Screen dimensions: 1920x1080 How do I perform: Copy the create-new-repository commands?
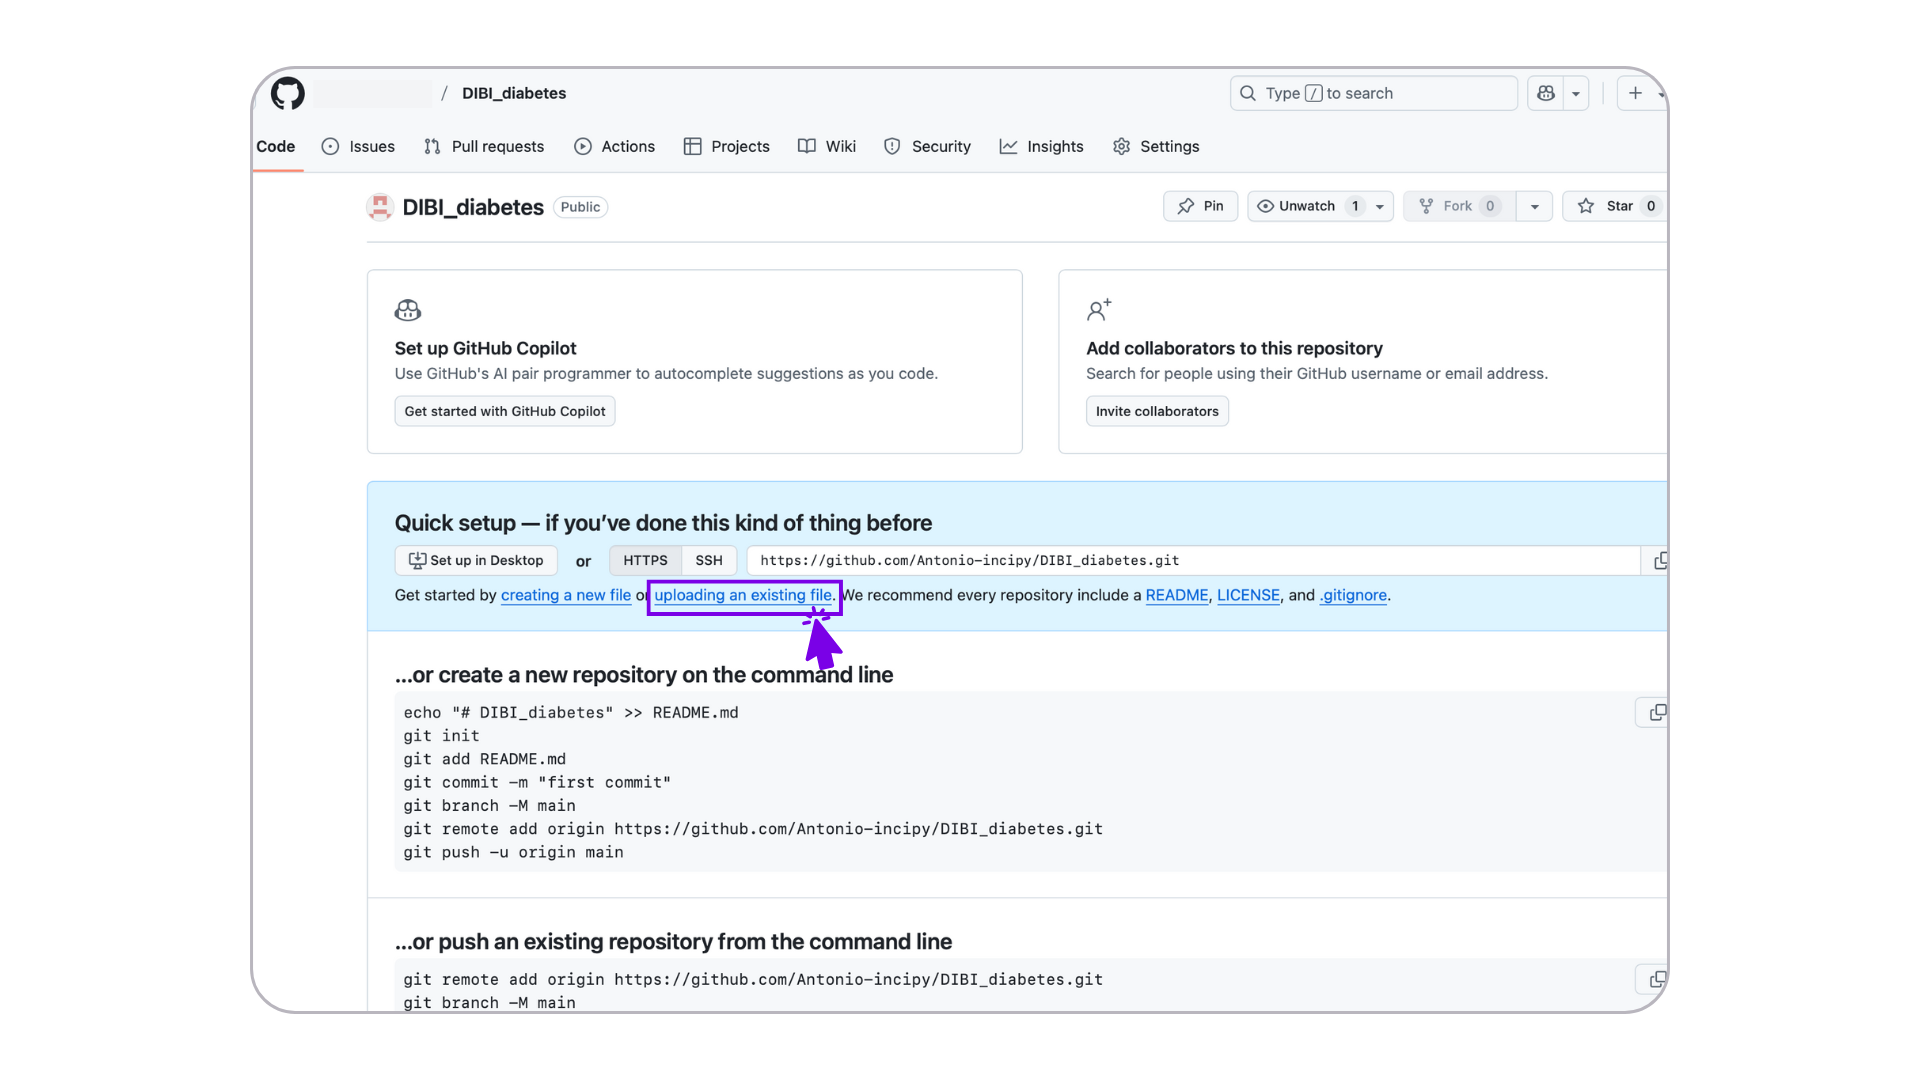point(1657,712)
